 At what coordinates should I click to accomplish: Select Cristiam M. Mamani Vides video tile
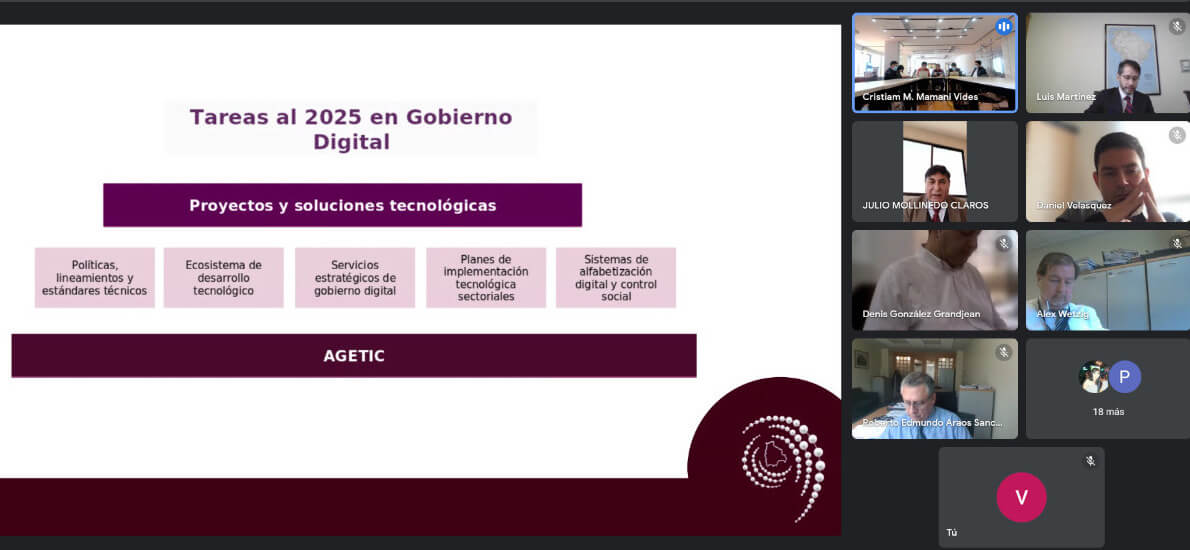pos(934,63)
